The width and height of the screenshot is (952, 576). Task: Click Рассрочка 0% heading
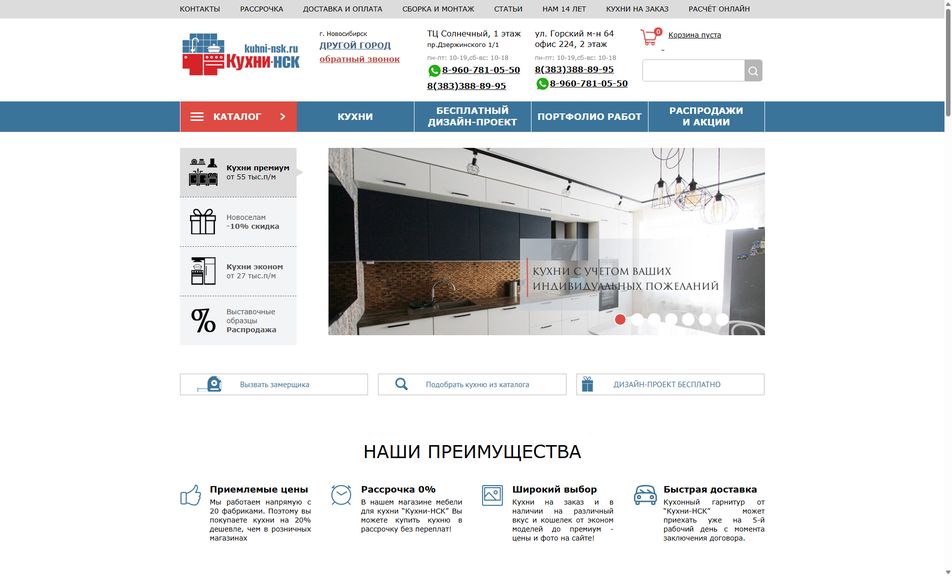398,489
